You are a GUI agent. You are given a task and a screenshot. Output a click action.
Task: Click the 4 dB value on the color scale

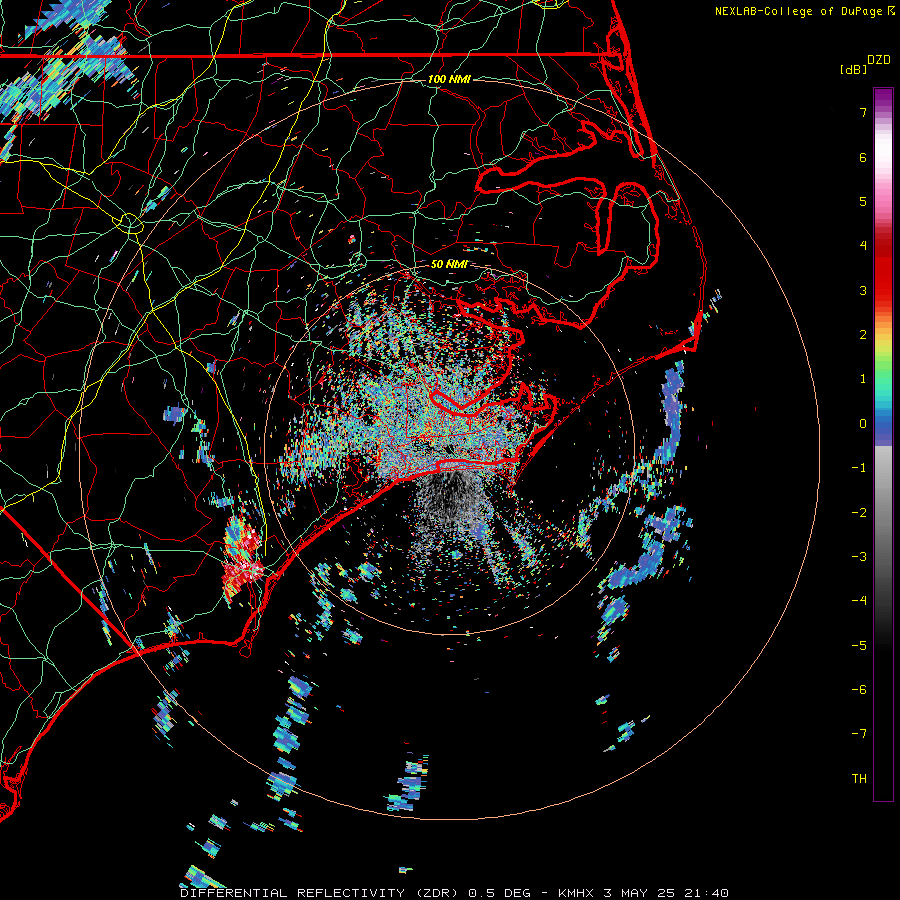click(x=863, y=246)
